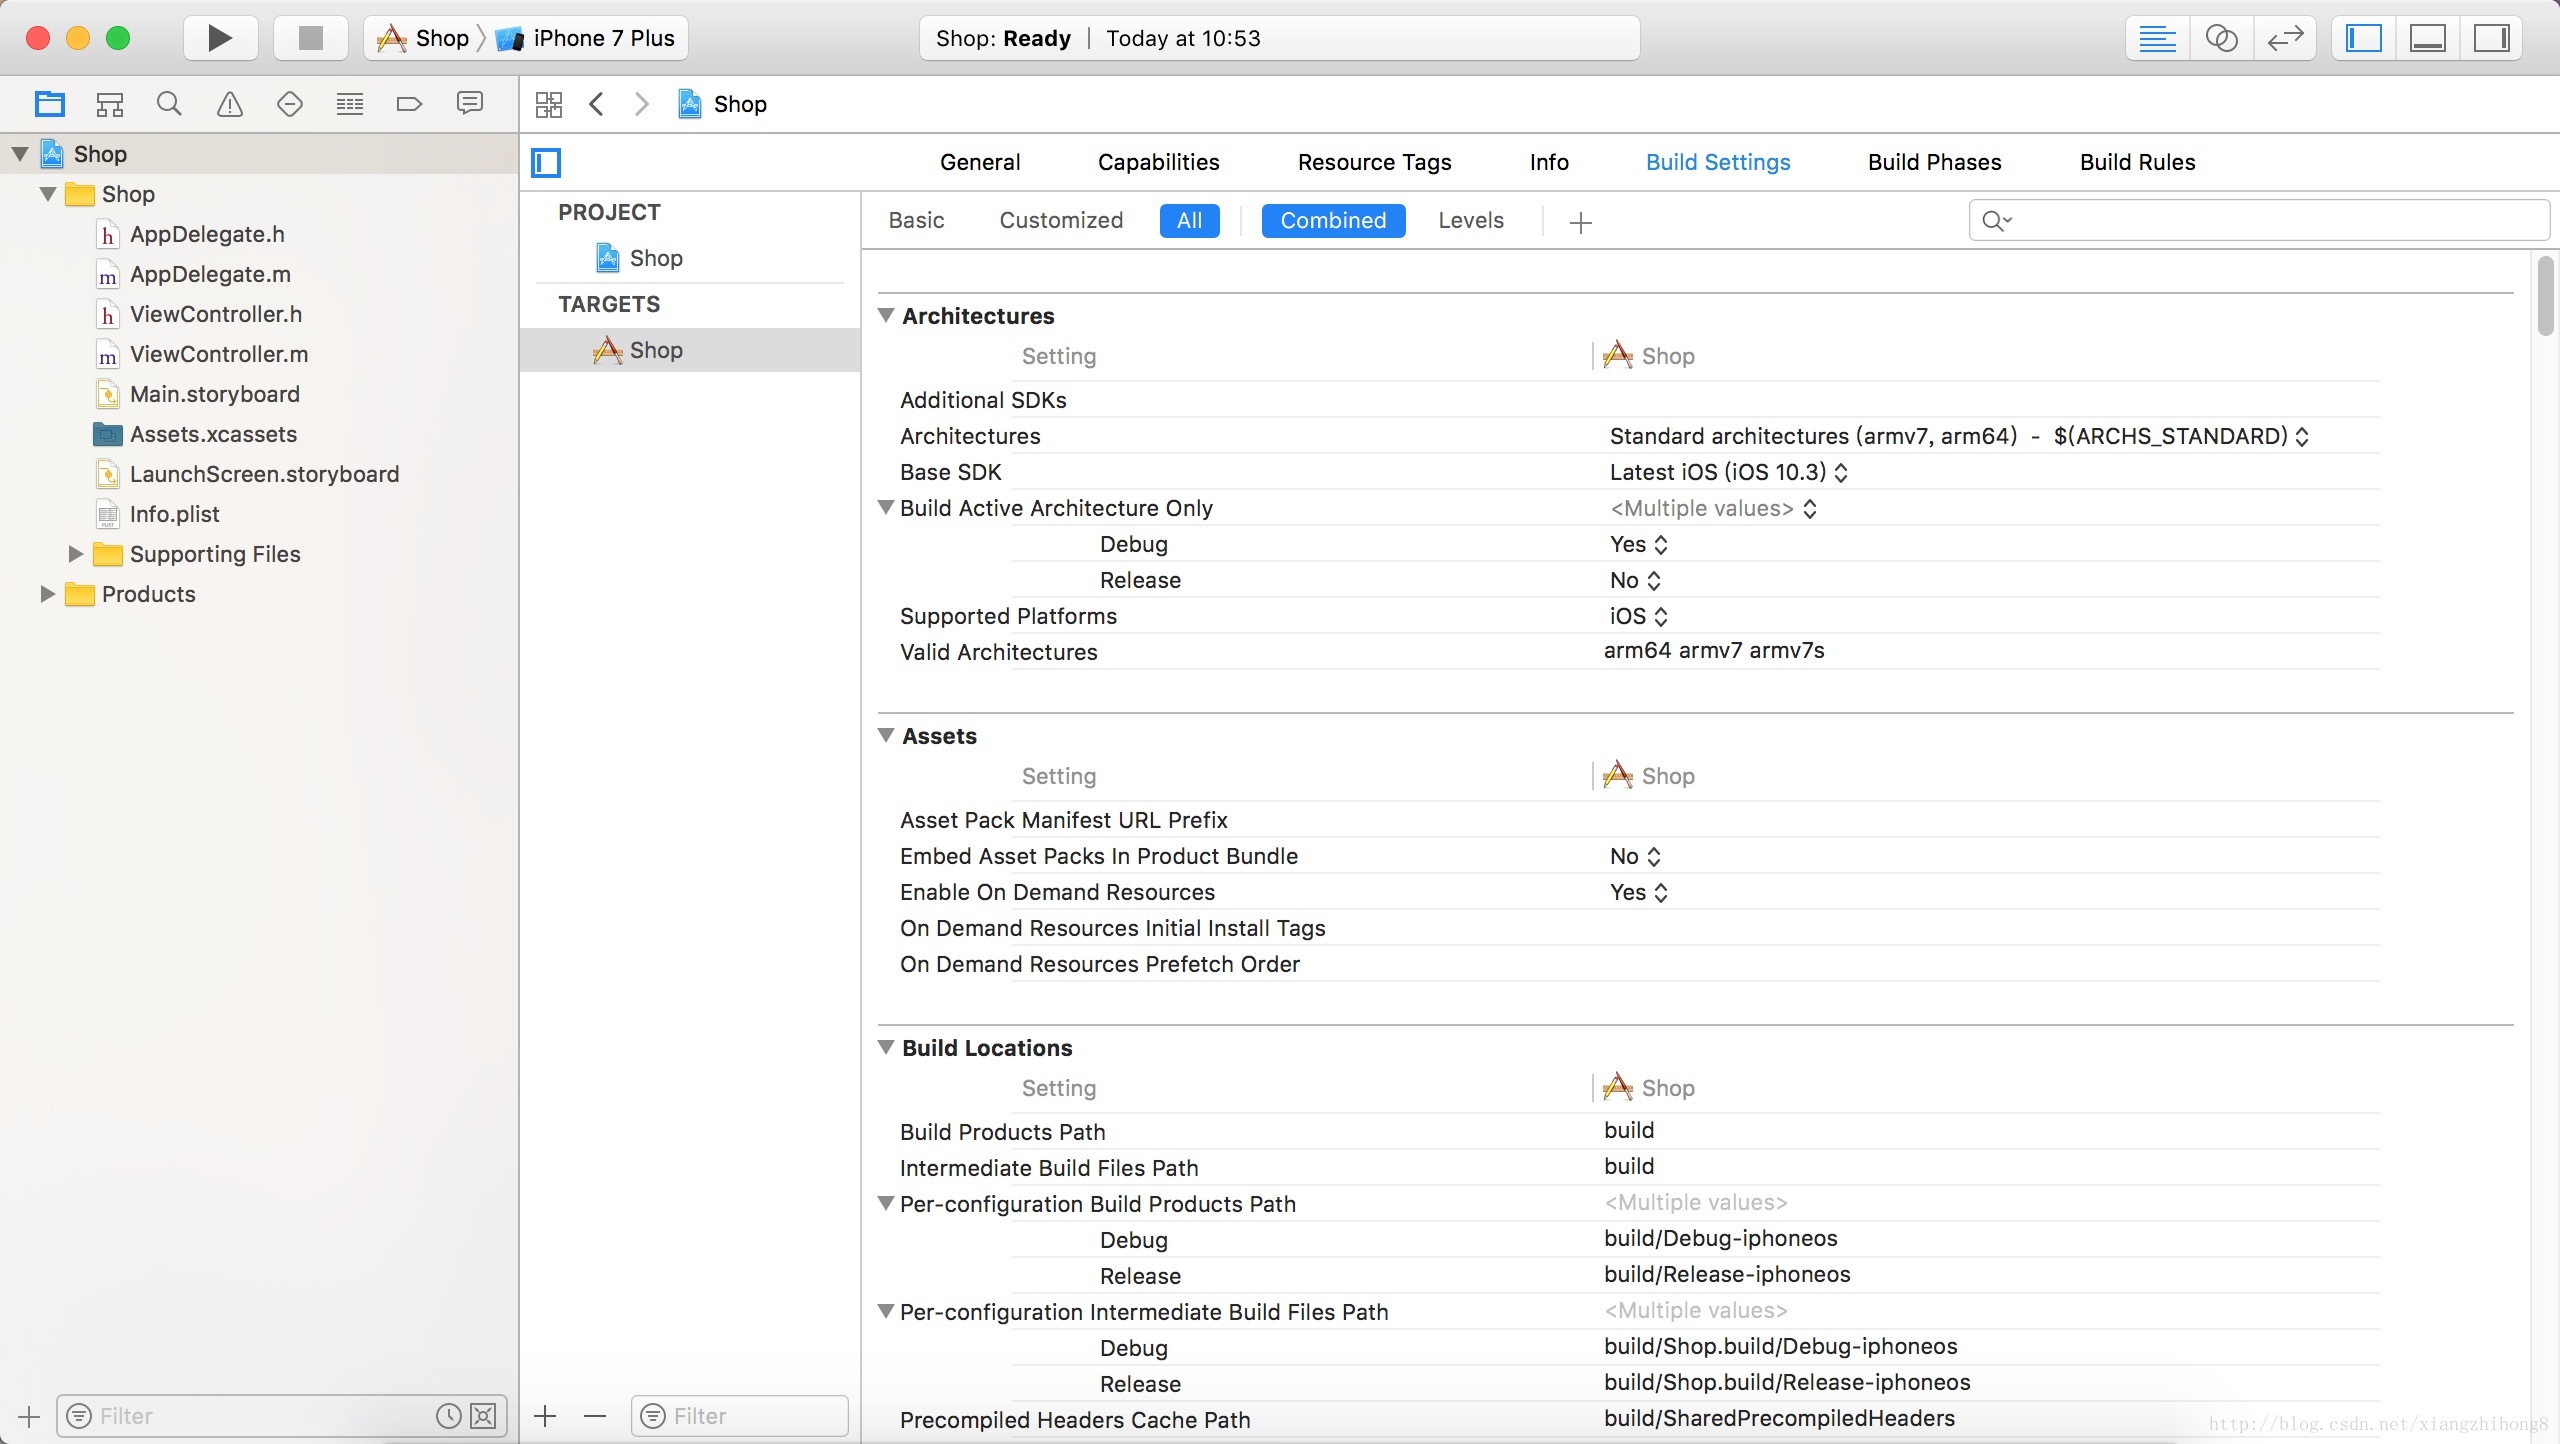The image size is (2560, 1444).
Task: Remove the selected target
Action: [x=595, y=1416]
